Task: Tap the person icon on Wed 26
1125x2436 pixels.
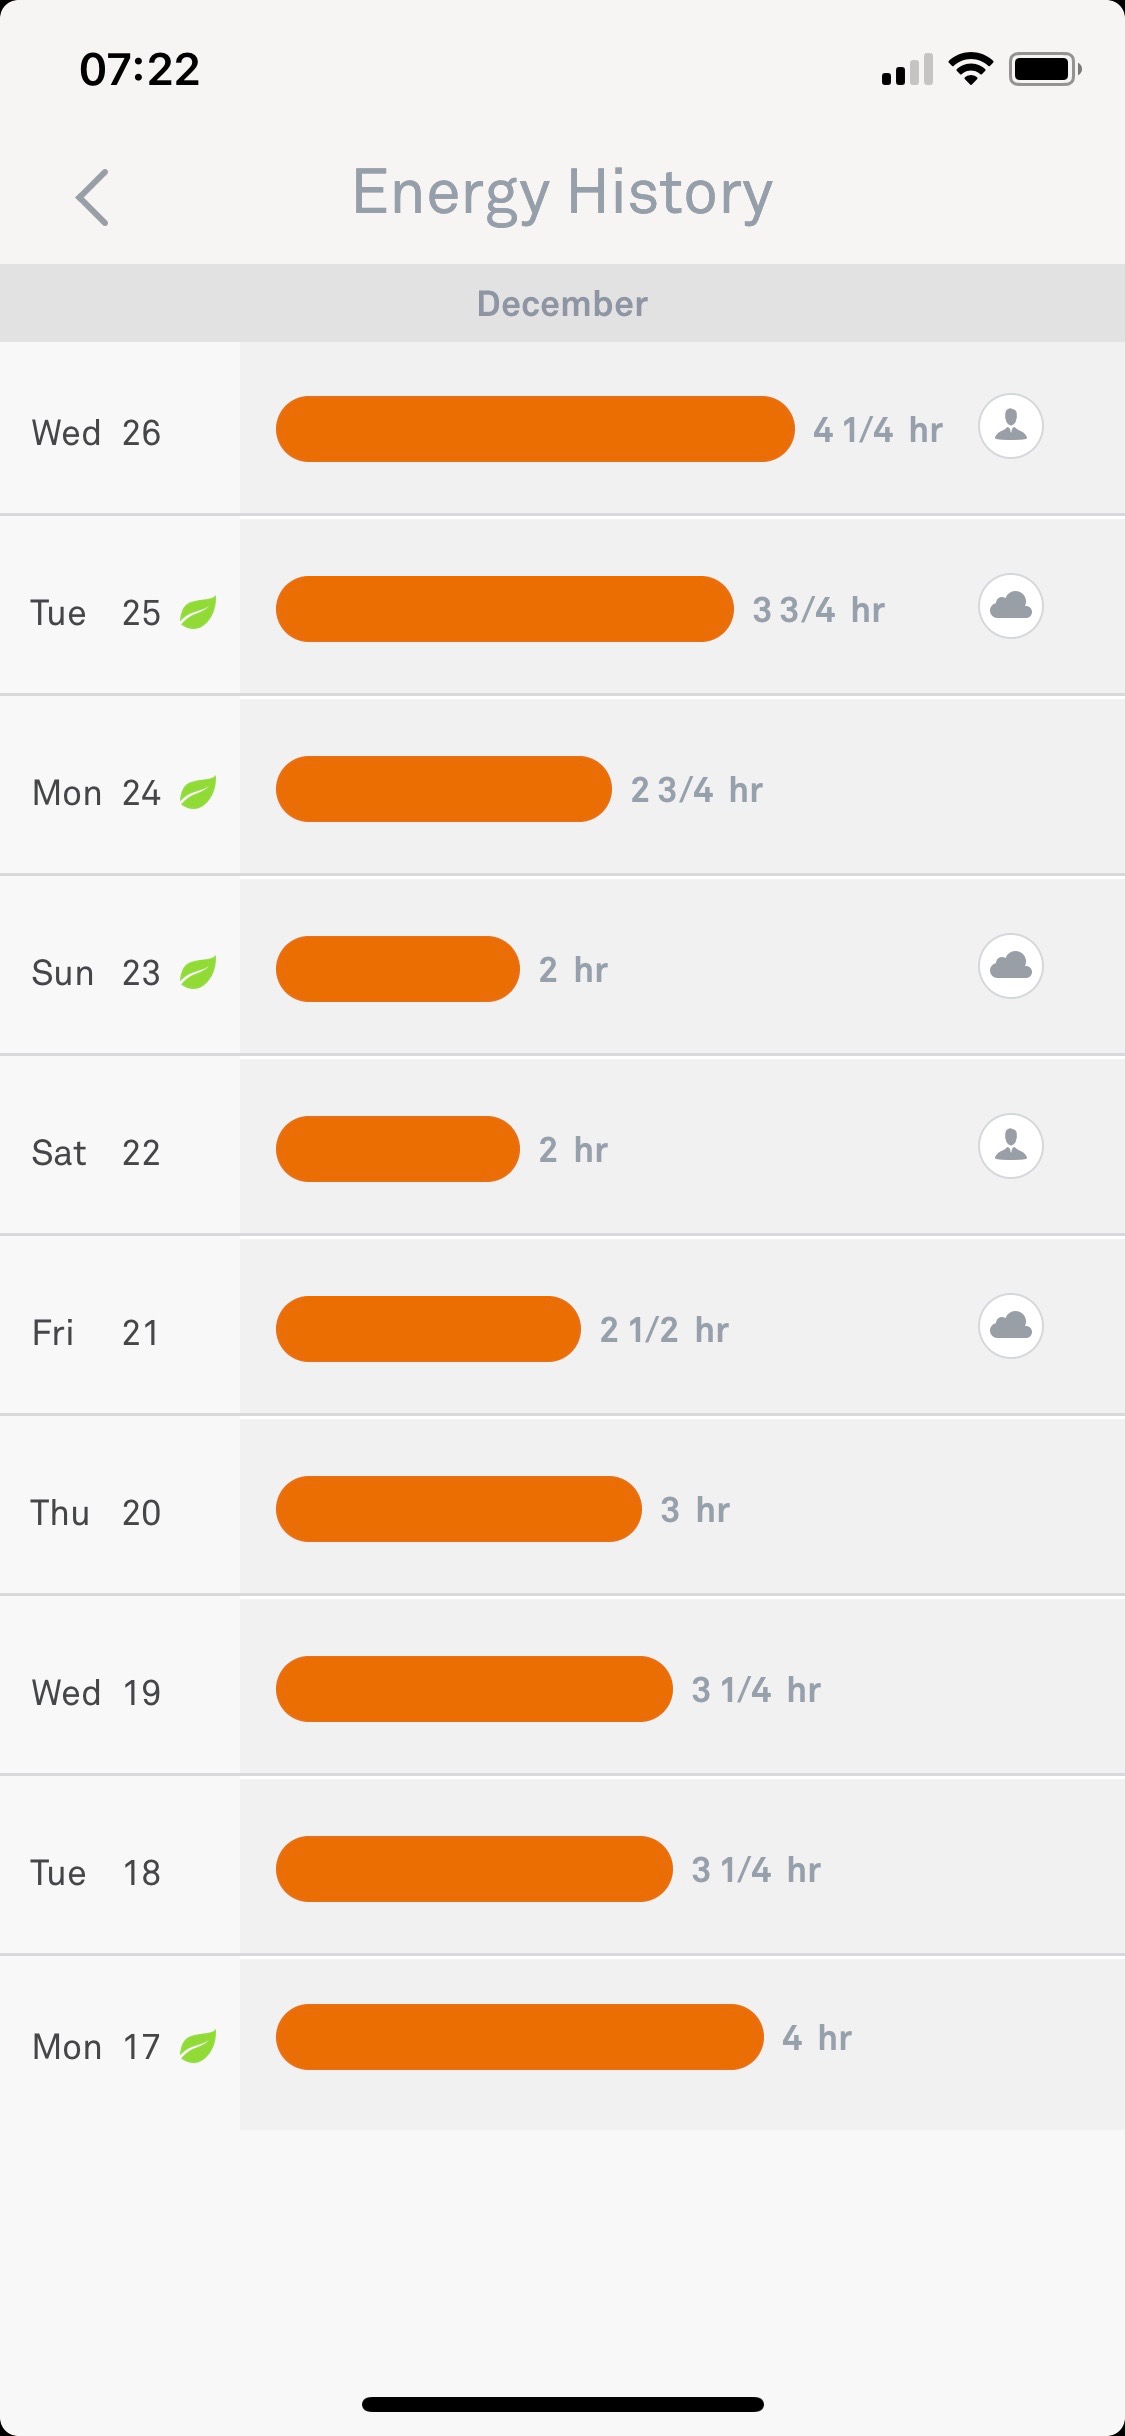Action: (1010, 426)
